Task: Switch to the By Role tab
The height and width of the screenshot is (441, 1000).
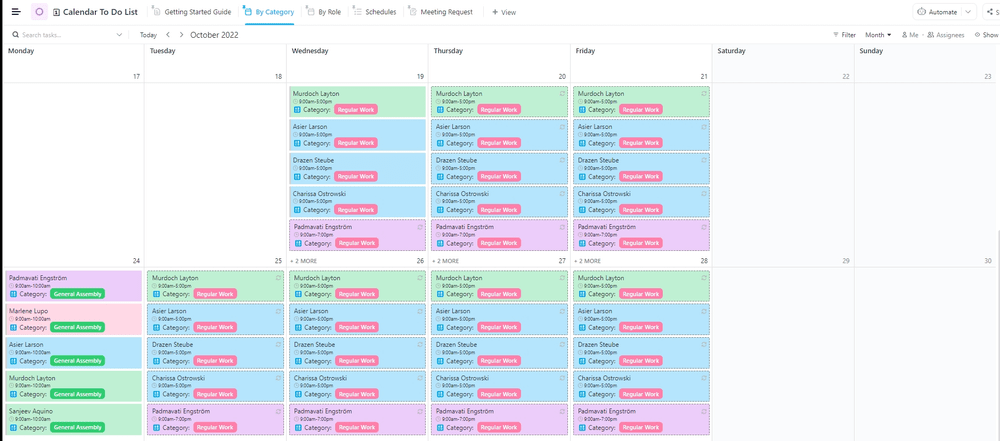Action: click(324, 12)
